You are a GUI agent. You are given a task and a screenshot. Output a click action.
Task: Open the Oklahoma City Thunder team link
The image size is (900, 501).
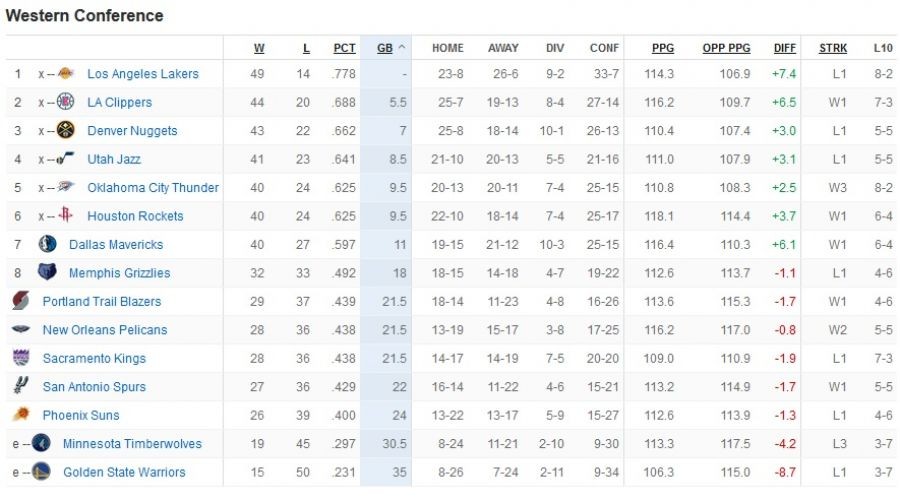click(153, 187)
